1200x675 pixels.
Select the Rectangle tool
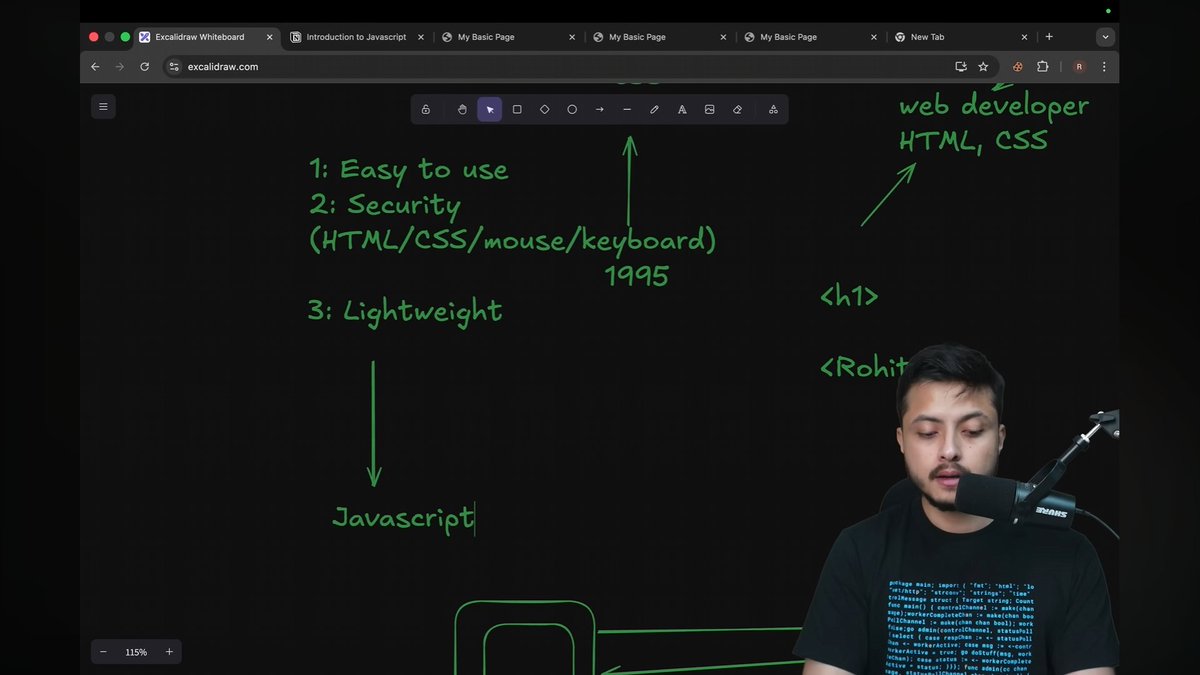(x=517, y=110)
